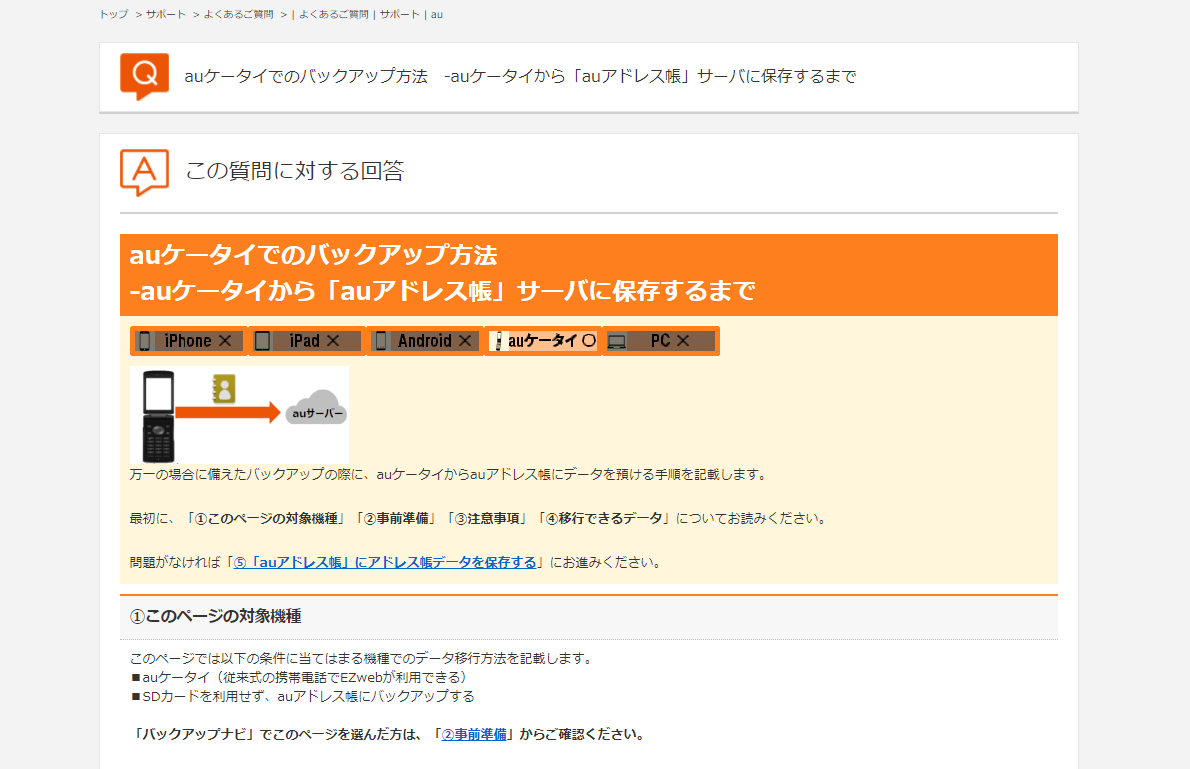Click the question title text at top
1190x769 pixels.
coord(521,77)
